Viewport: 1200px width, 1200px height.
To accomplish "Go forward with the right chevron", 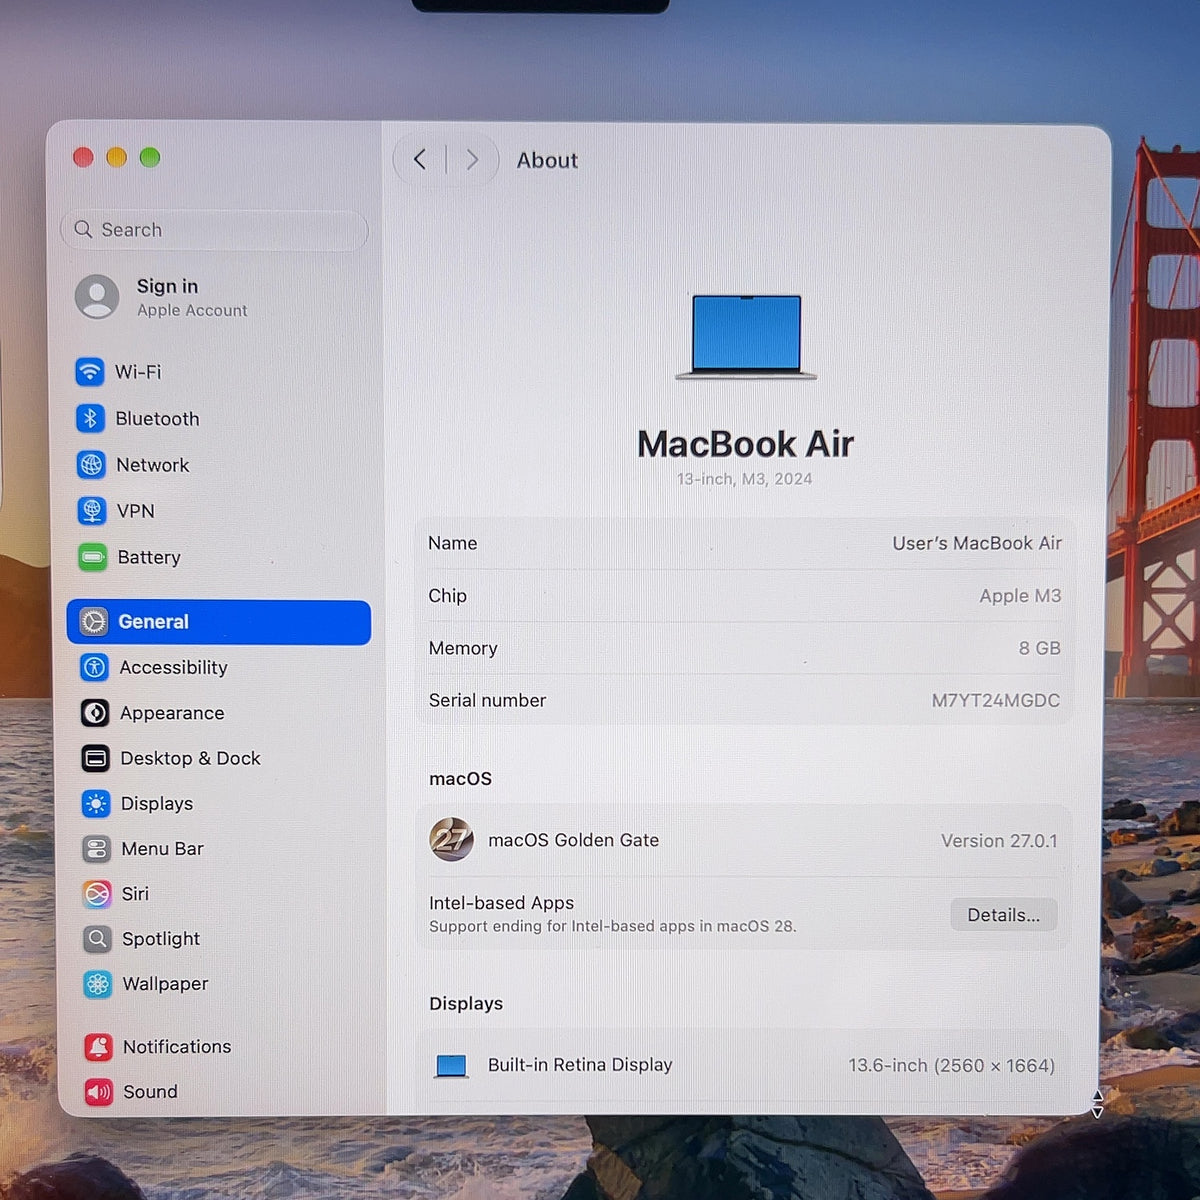I will (472, 160).
